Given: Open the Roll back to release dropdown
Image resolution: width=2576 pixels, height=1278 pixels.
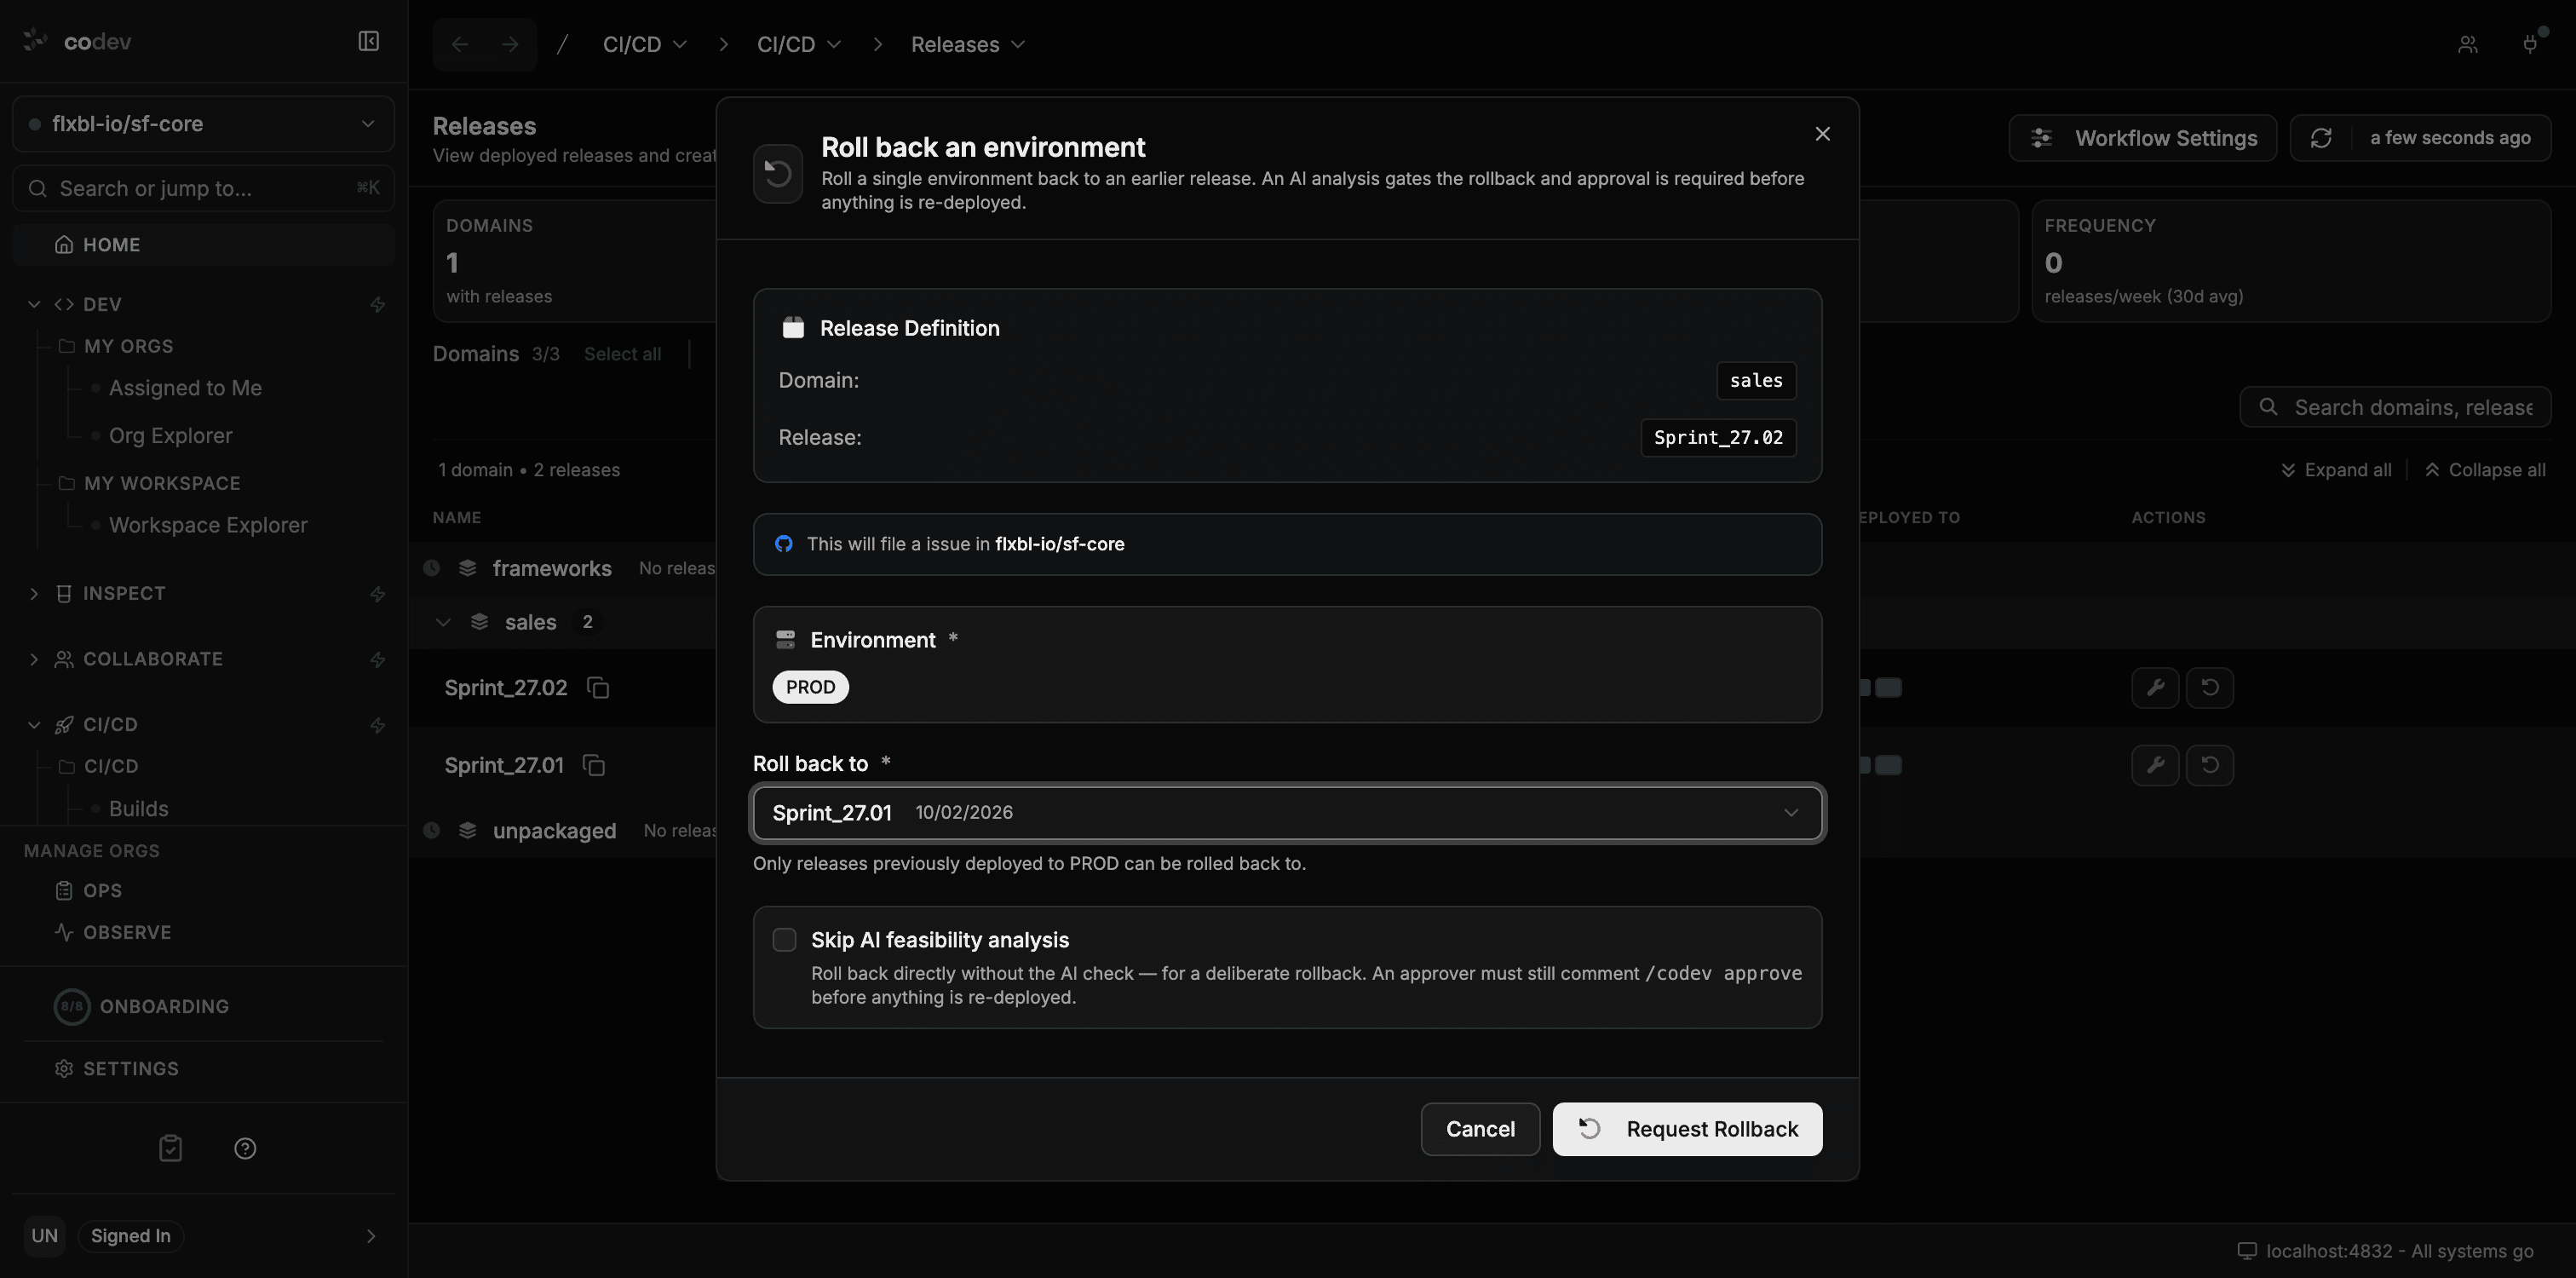Looking at the screenshot, I should [x=1287, y=813].
